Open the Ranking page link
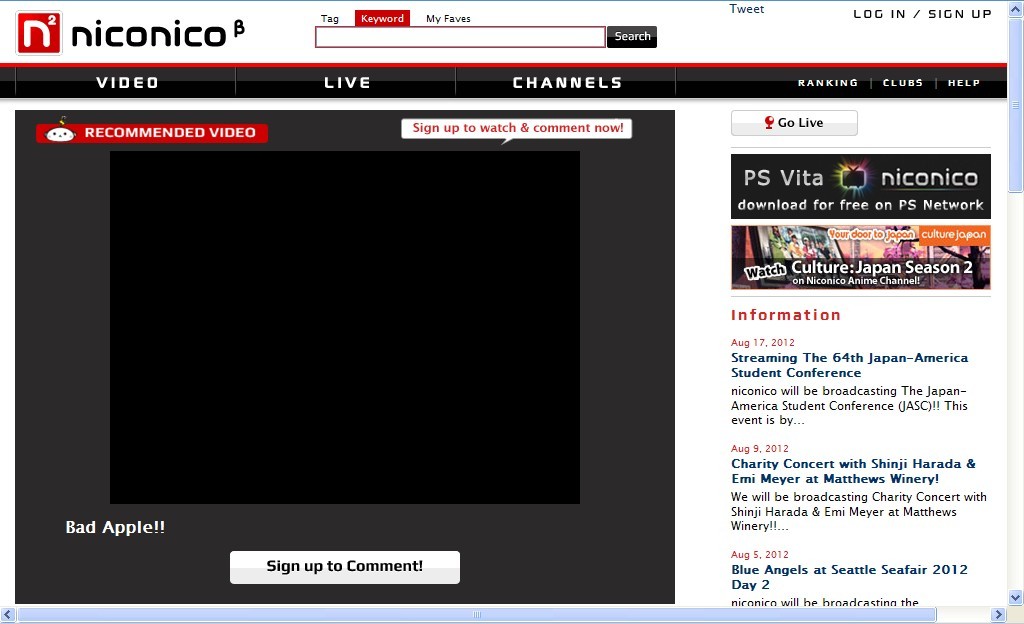This screenshot has width=1024, height=624. pos(828,83)
